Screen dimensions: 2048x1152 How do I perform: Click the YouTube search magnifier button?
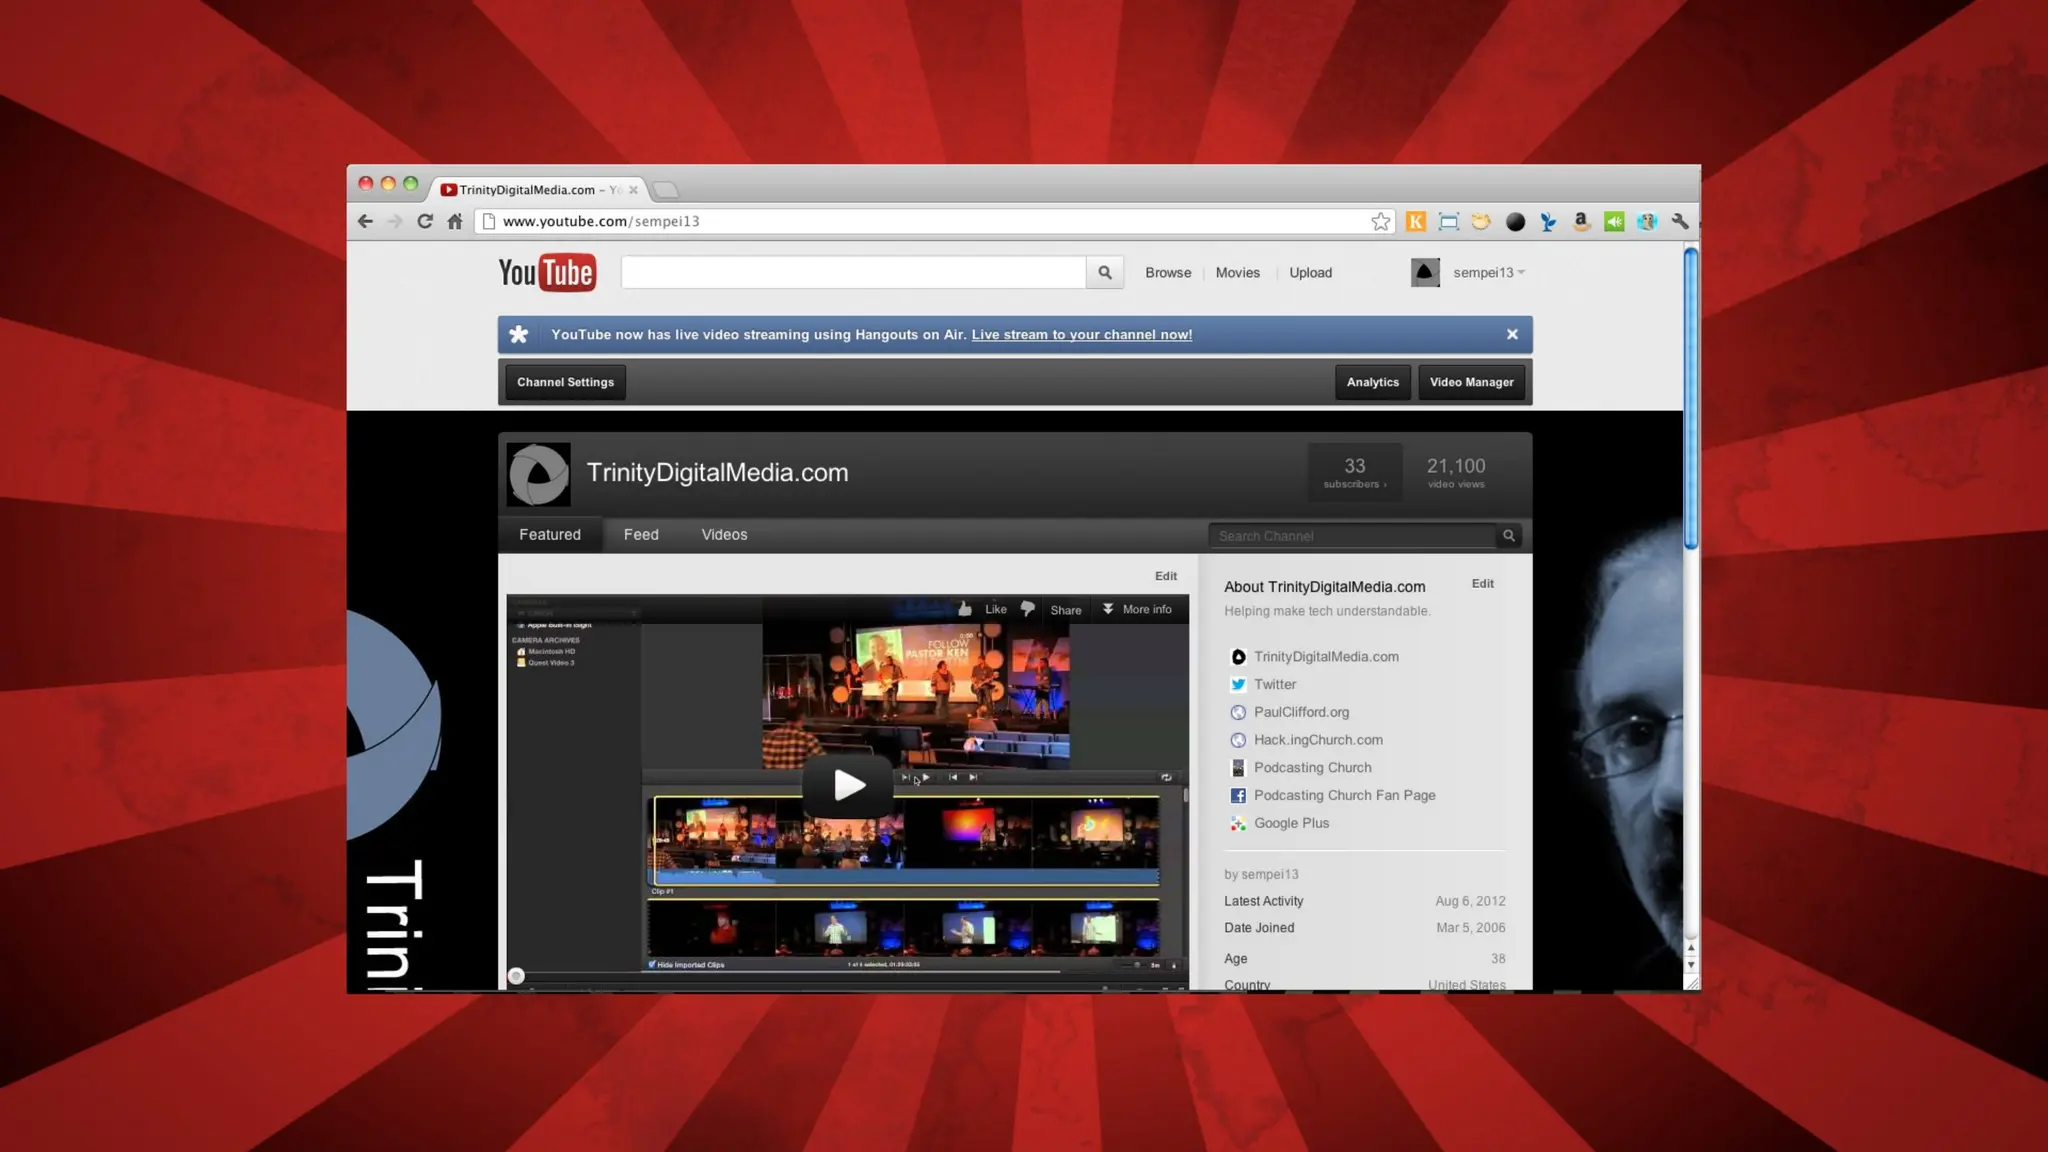[1104, 272]
